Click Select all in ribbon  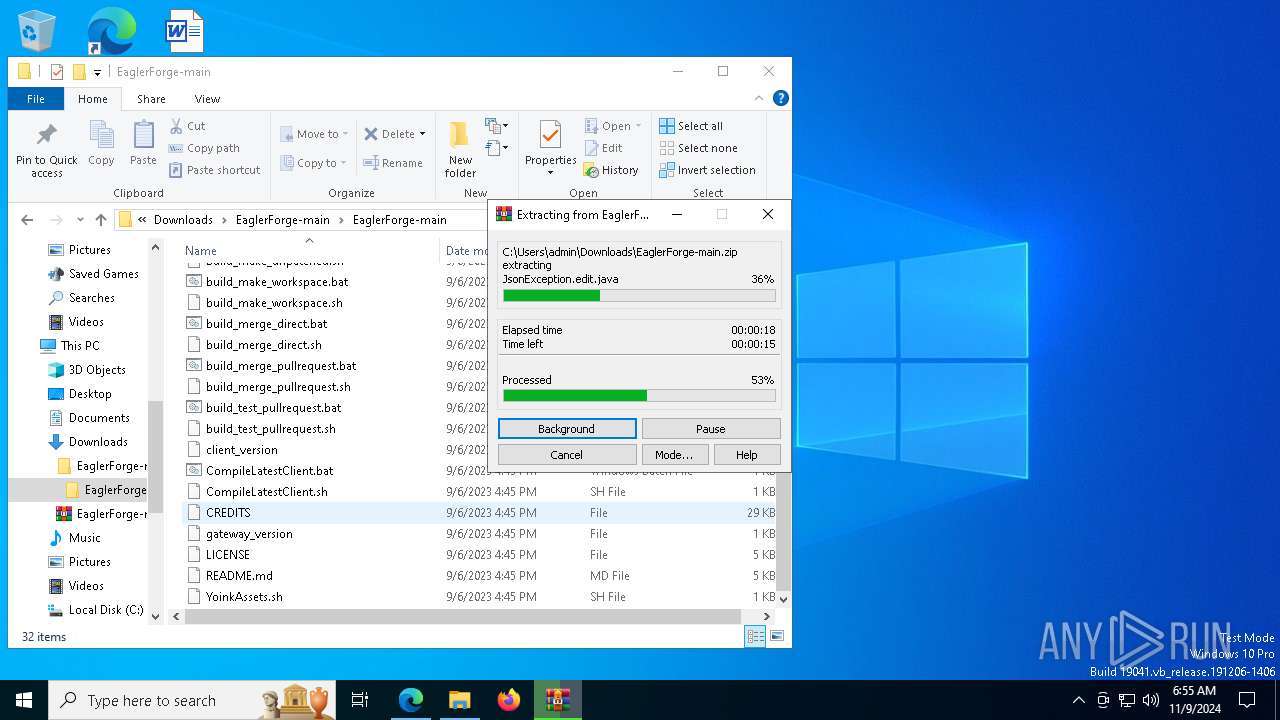pos(691,126)
